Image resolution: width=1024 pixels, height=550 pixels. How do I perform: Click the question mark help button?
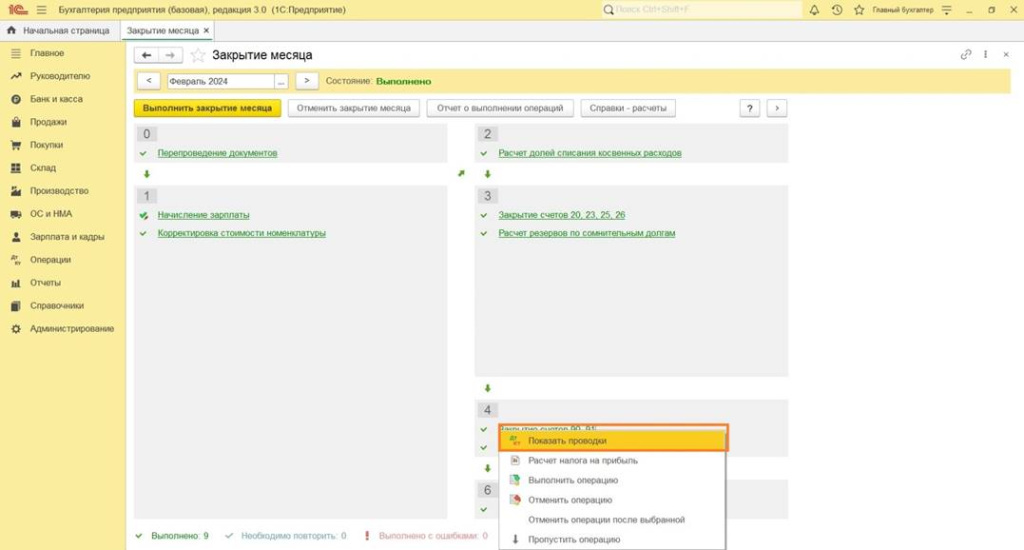click(x=750, y=108)
